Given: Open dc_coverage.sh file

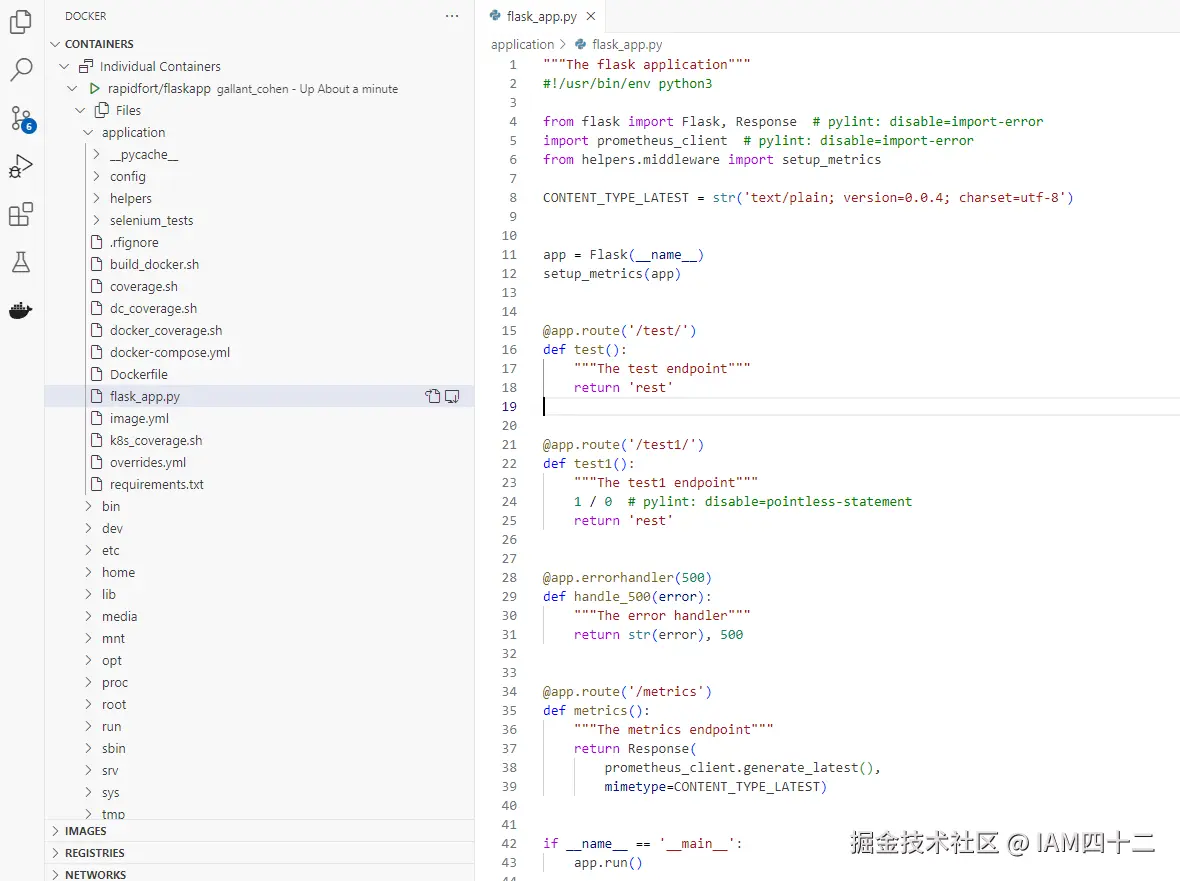Looking at the screenshot, I should [154, 308].
